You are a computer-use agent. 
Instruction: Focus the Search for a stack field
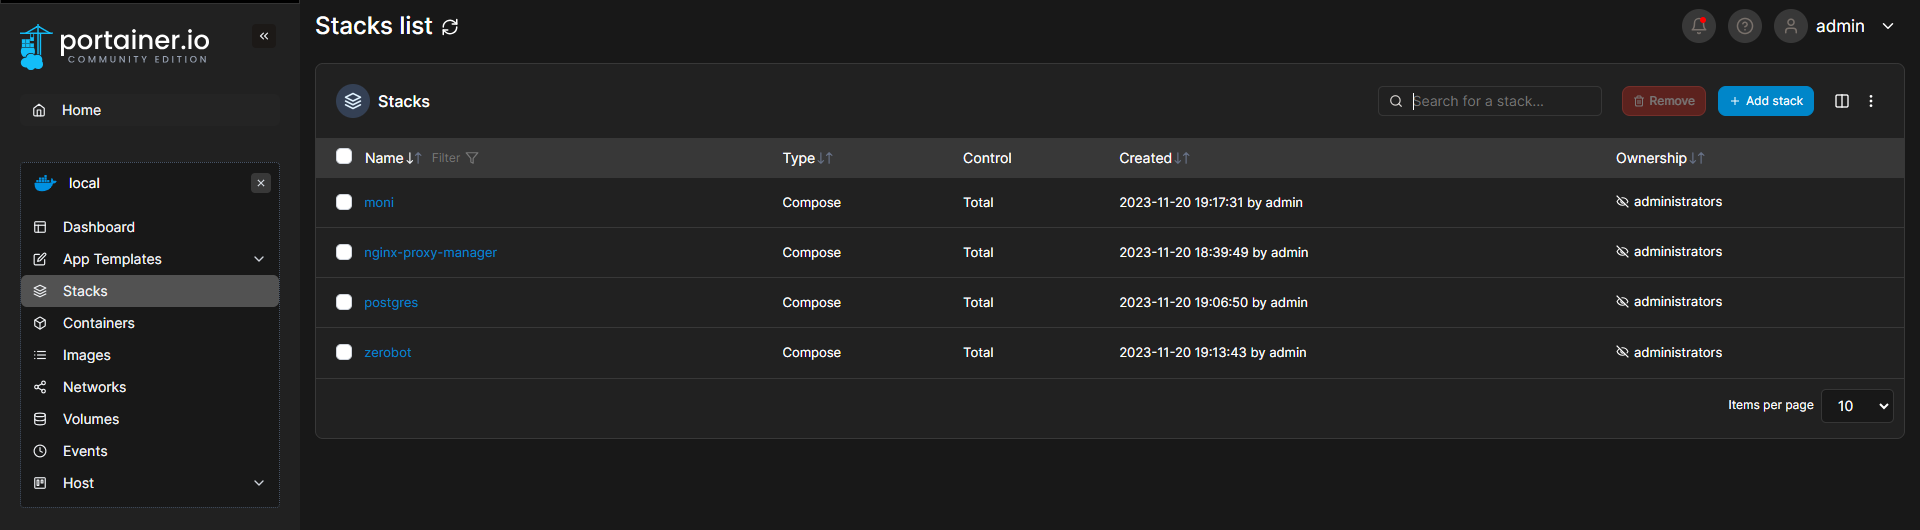coord(1500,101)
